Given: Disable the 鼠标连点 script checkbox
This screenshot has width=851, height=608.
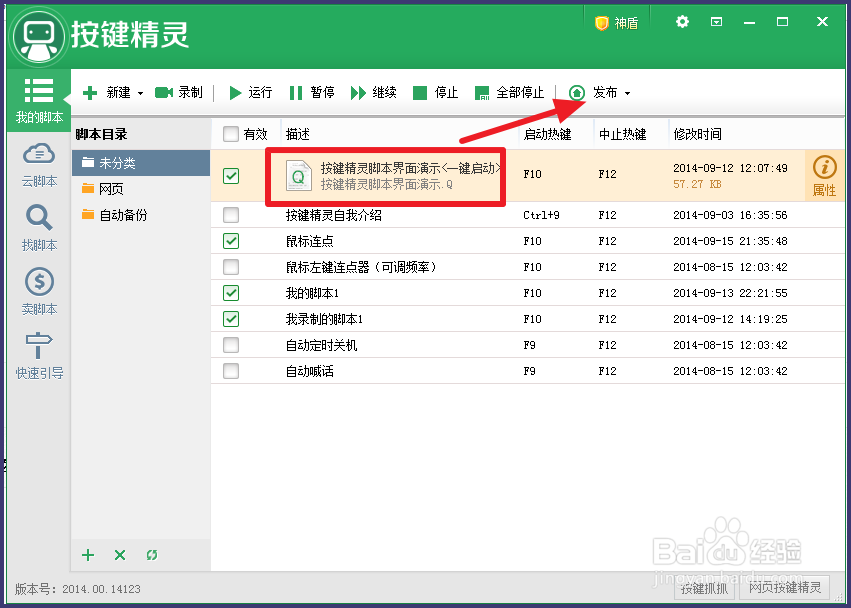Looking at the screenshot, I should click(x=232, y=241).
